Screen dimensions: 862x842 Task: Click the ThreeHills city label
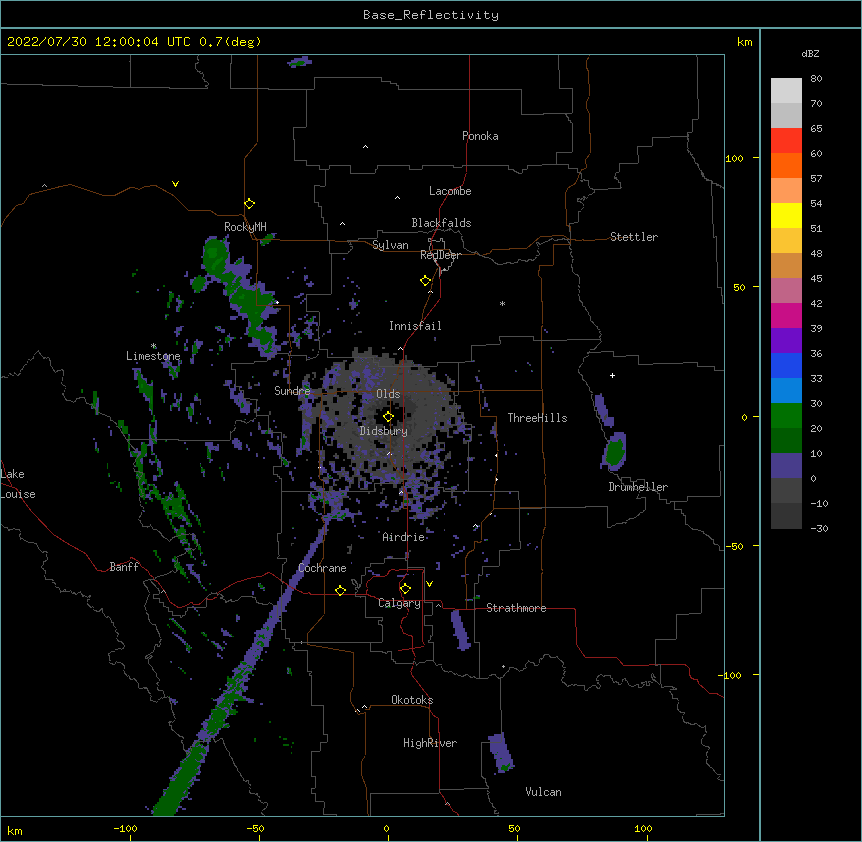point(537,418)
